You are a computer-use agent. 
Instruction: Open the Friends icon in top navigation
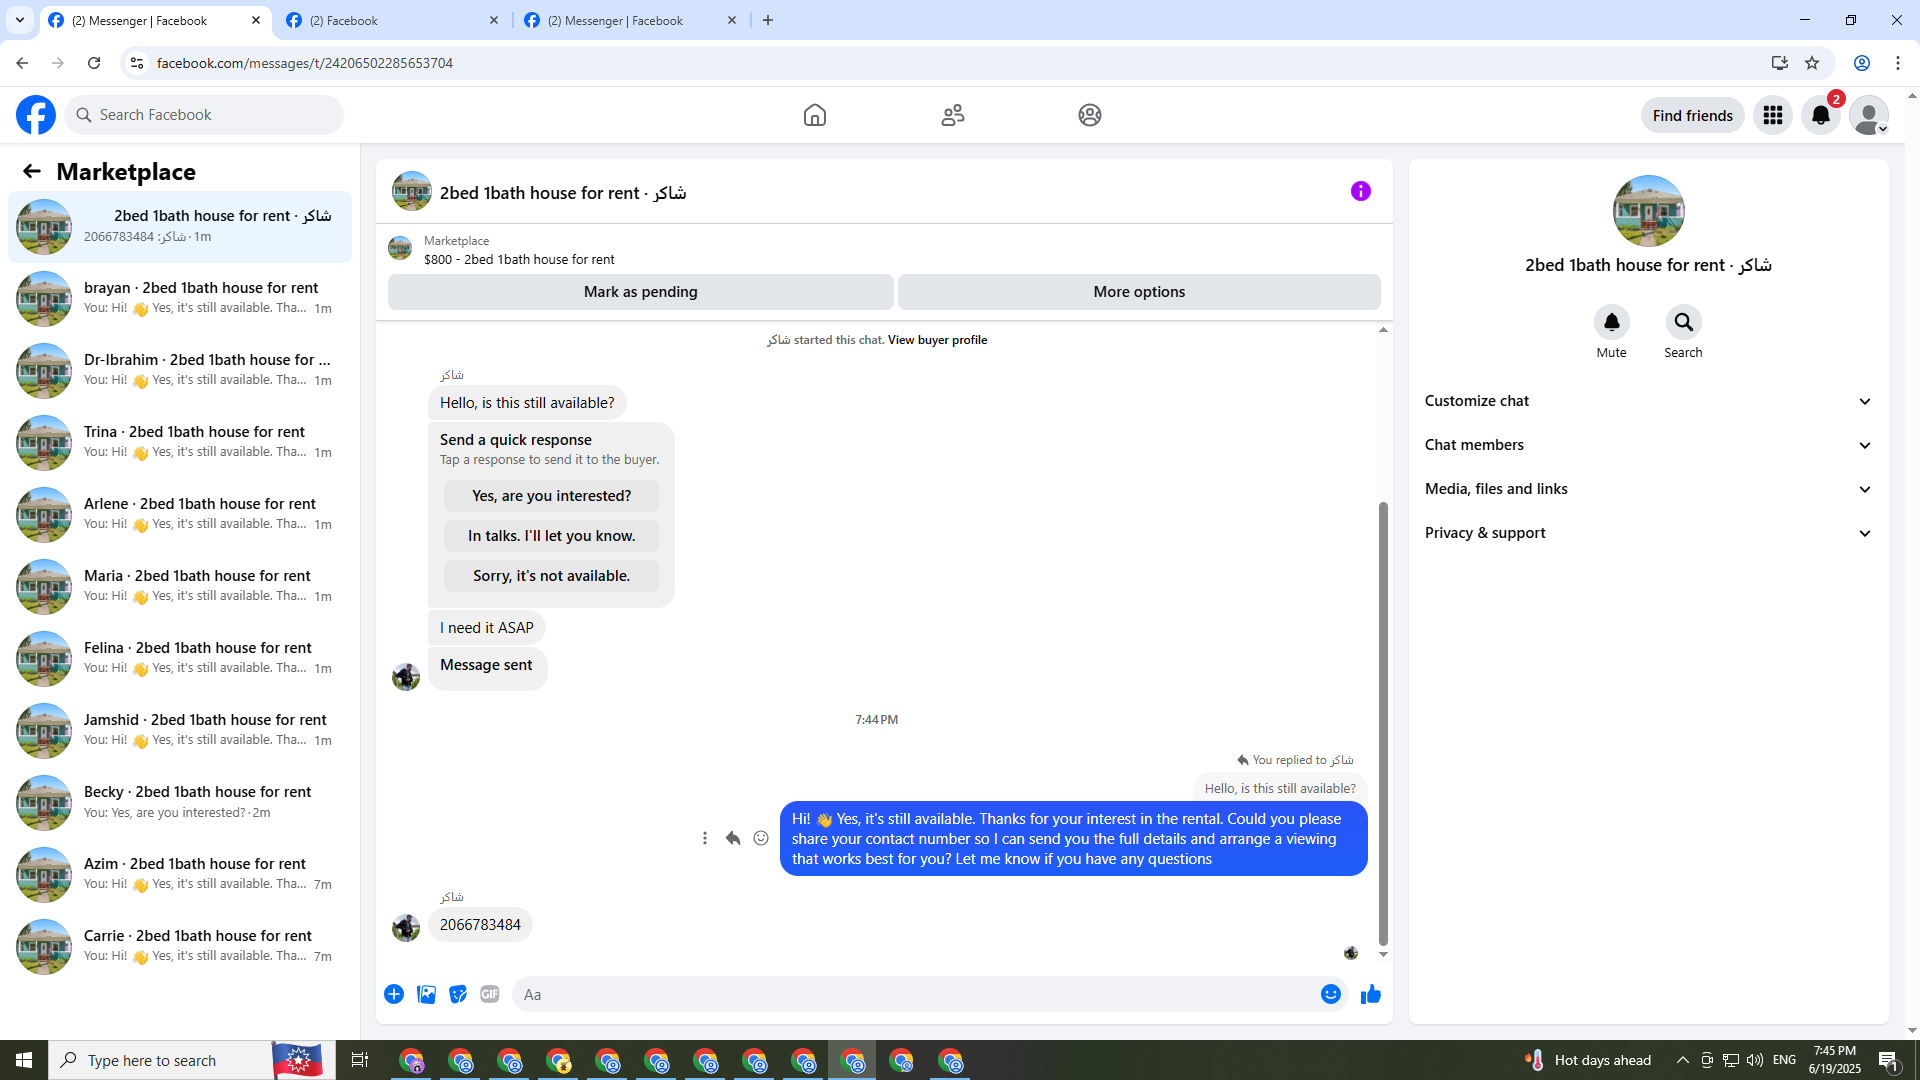coord(953,115)
